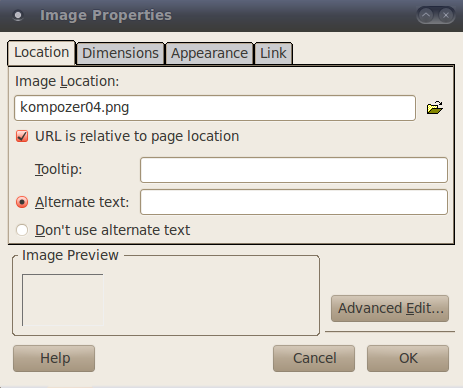Viewport: 463px width, 388px height.
Task: Confirm with the OK button
Action: [x=408, y=358]
